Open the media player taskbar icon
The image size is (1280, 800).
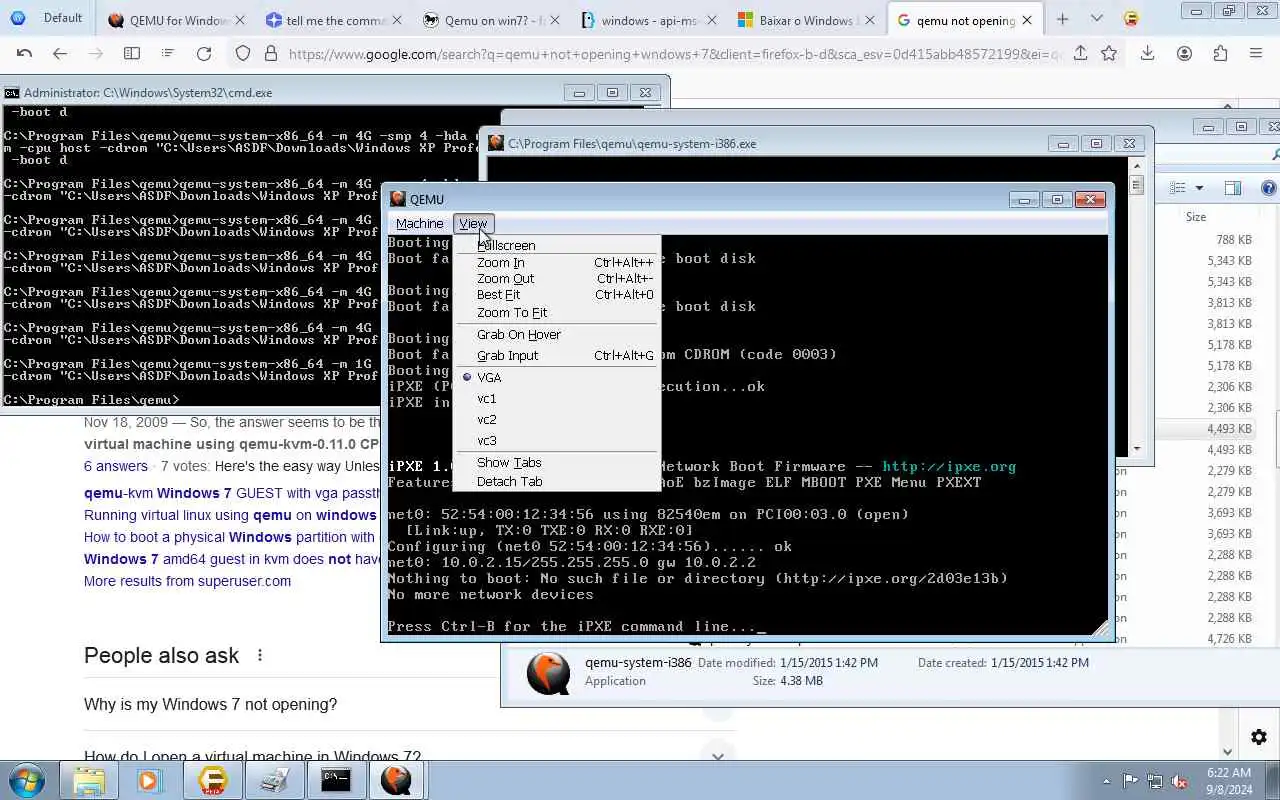(x=150, y=780)
